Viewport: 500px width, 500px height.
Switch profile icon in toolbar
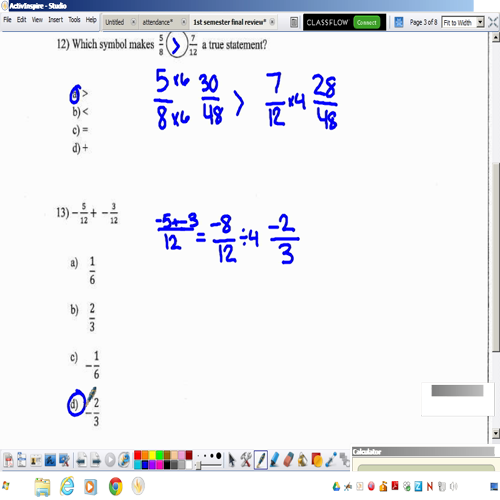(22, 460)
